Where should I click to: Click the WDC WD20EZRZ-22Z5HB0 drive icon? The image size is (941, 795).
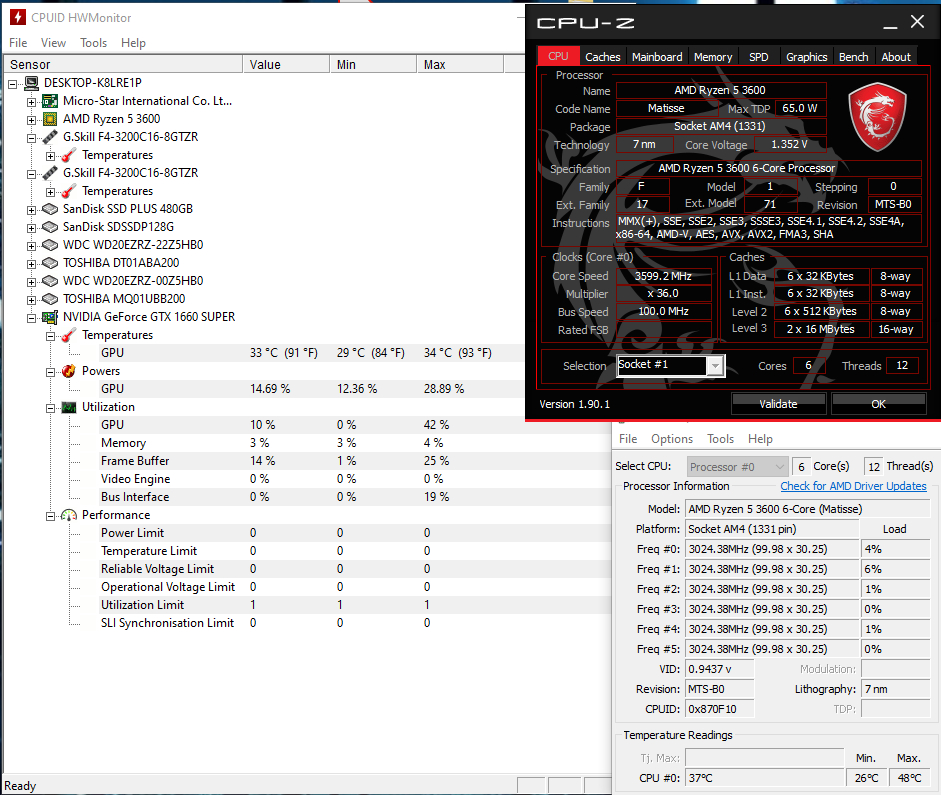click(x=50, y=245)
